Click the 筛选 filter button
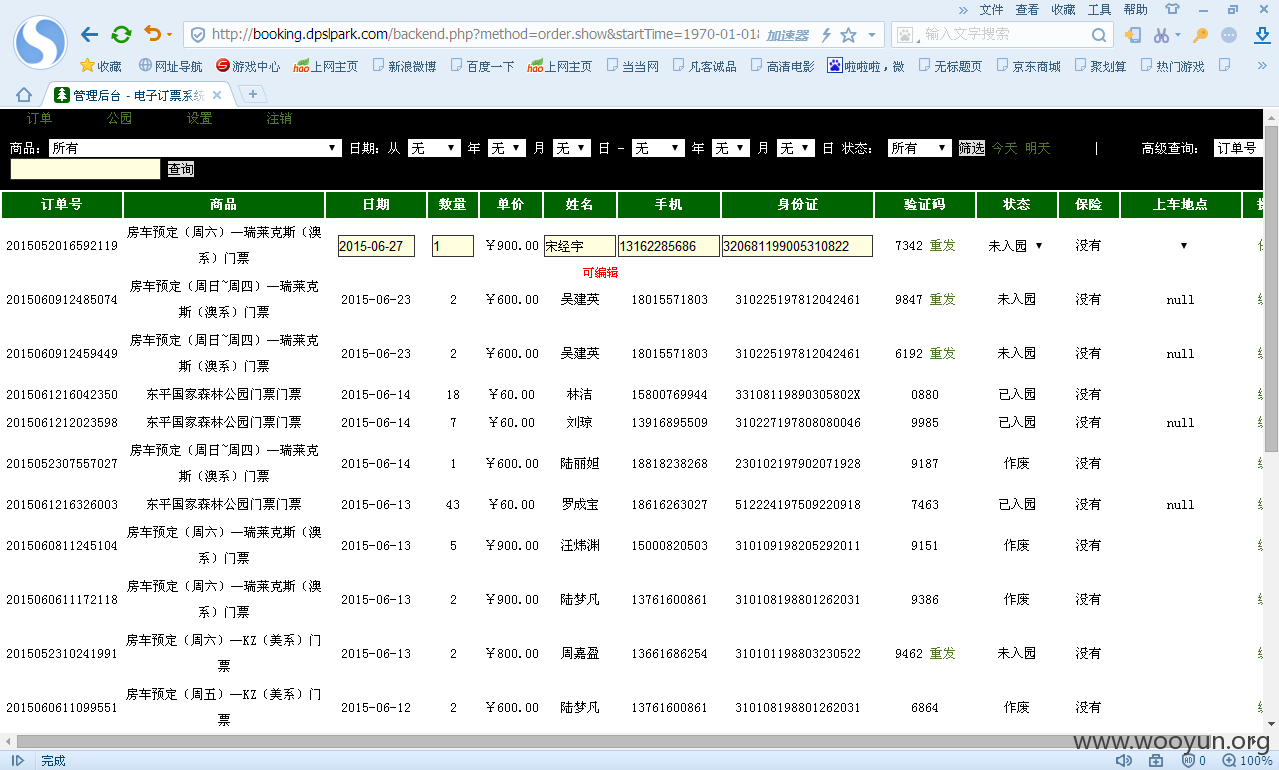This screenshot has height=770, width=1279. click(x=972, y=148)
